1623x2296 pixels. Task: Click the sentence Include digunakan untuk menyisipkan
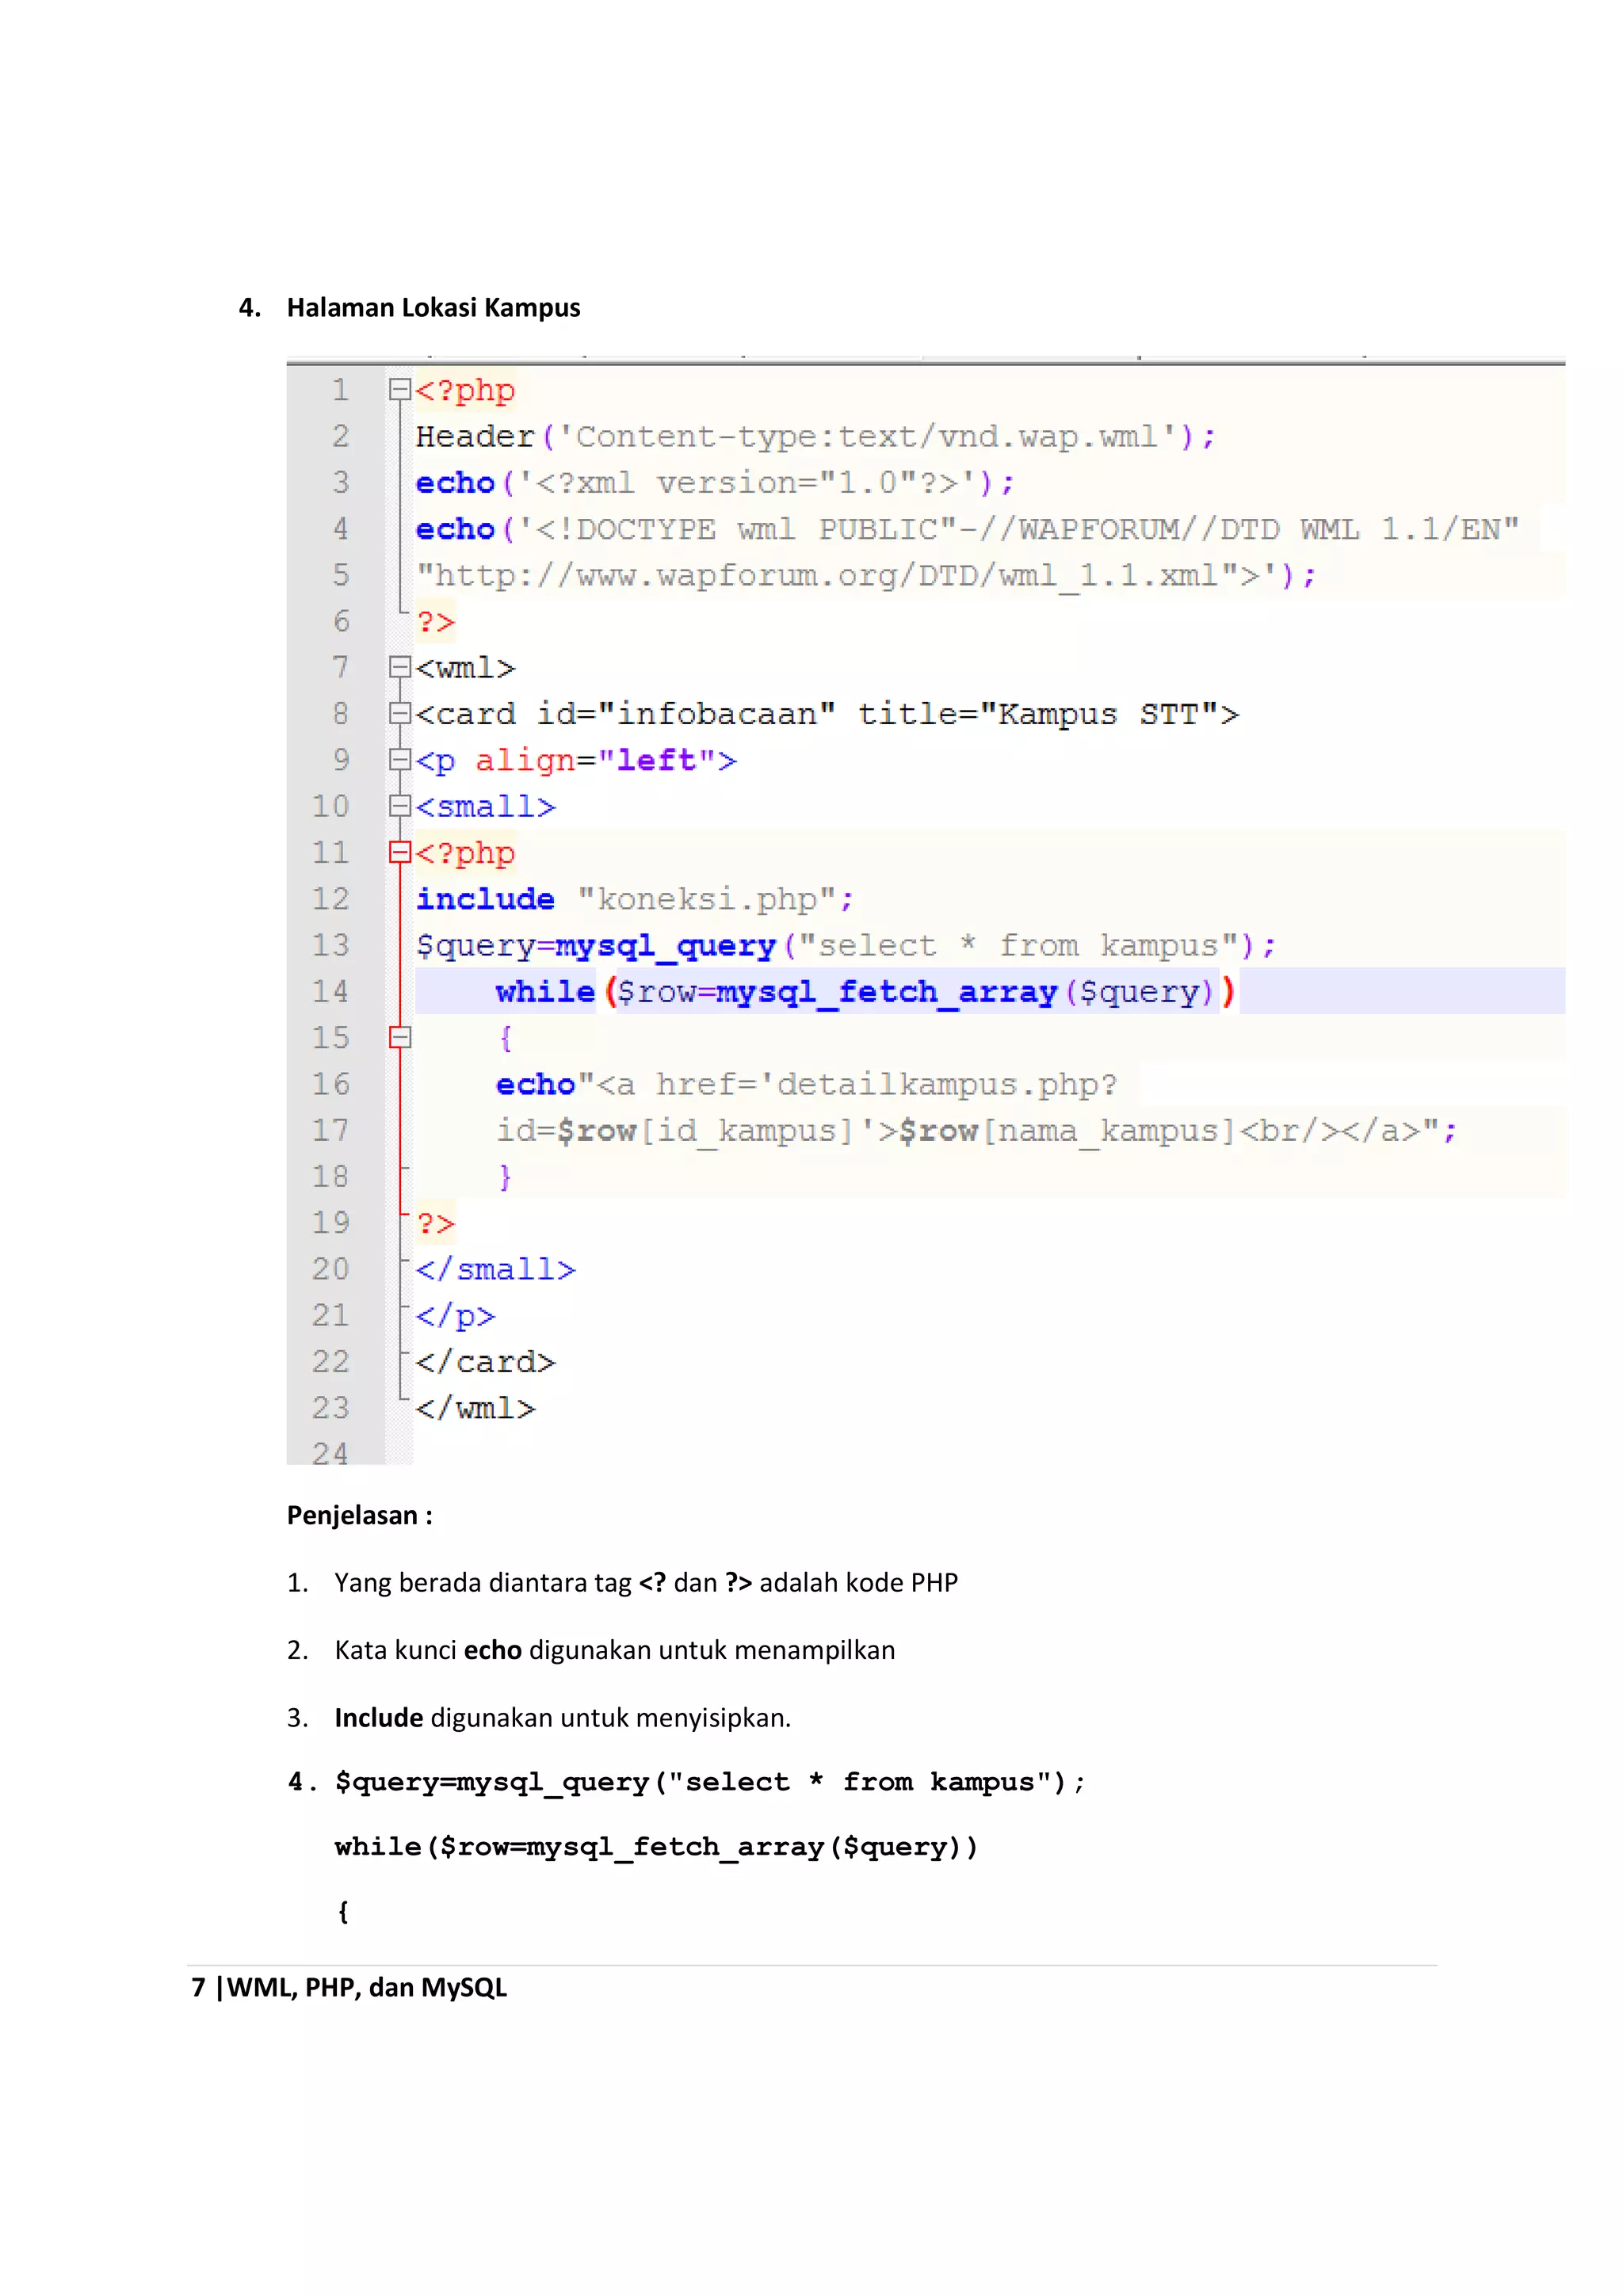tap(562, 1718)
